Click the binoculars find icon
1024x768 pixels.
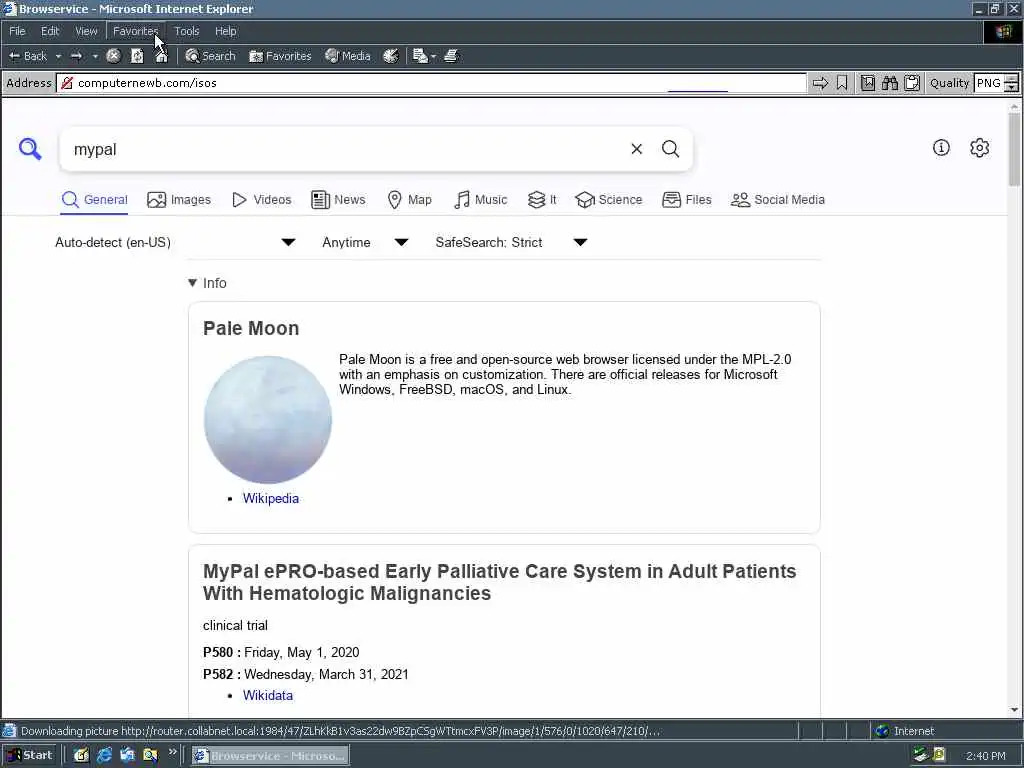pyautogui.click(x=890, y=83)
